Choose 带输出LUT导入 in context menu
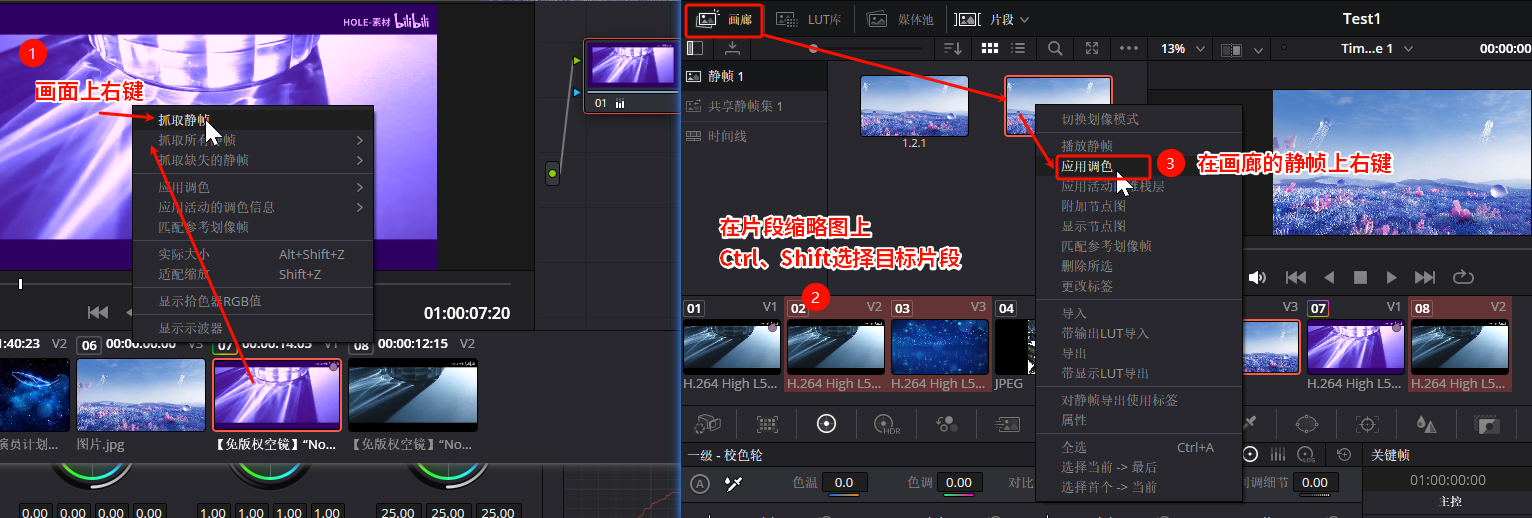Screen dimensions: 1532x518 point(1105,333)
